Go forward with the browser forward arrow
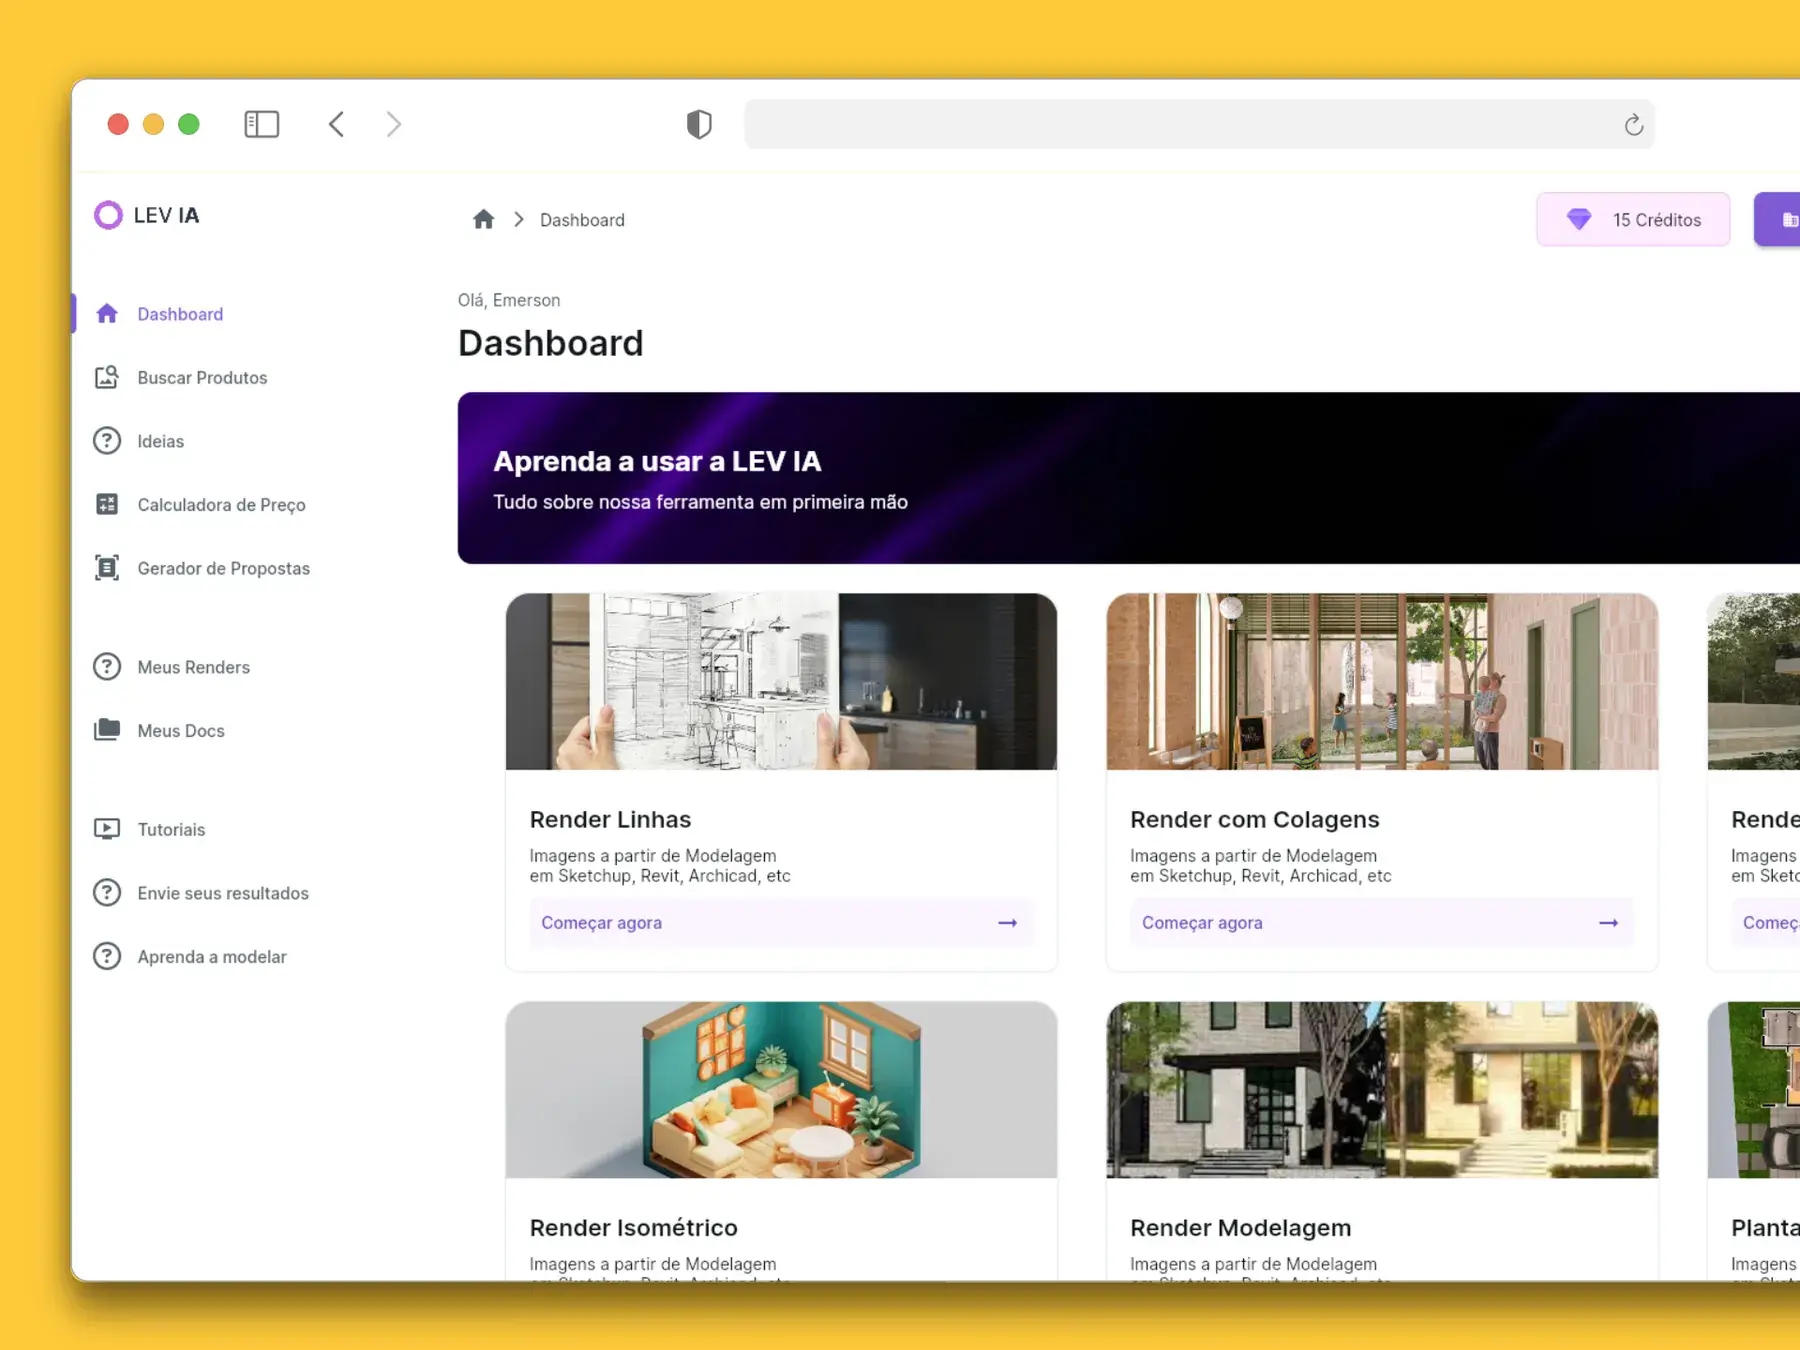Image resolution: width=1800 pixels, height=1350 pixels. tap(394, 124)
